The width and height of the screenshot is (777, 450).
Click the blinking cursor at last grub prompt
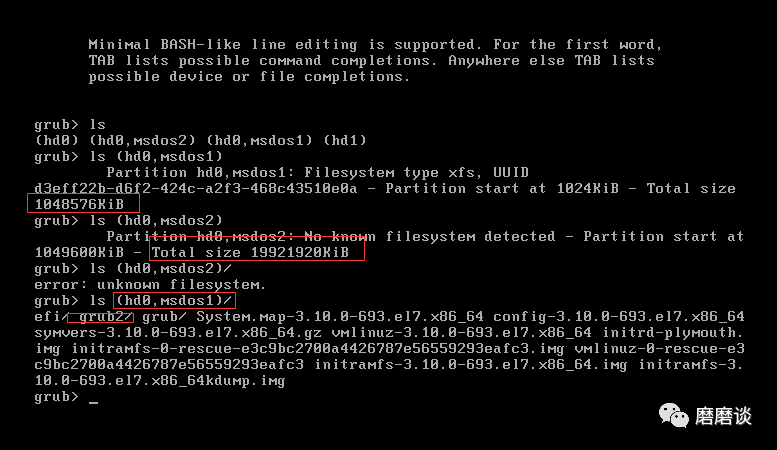(93, 402)
